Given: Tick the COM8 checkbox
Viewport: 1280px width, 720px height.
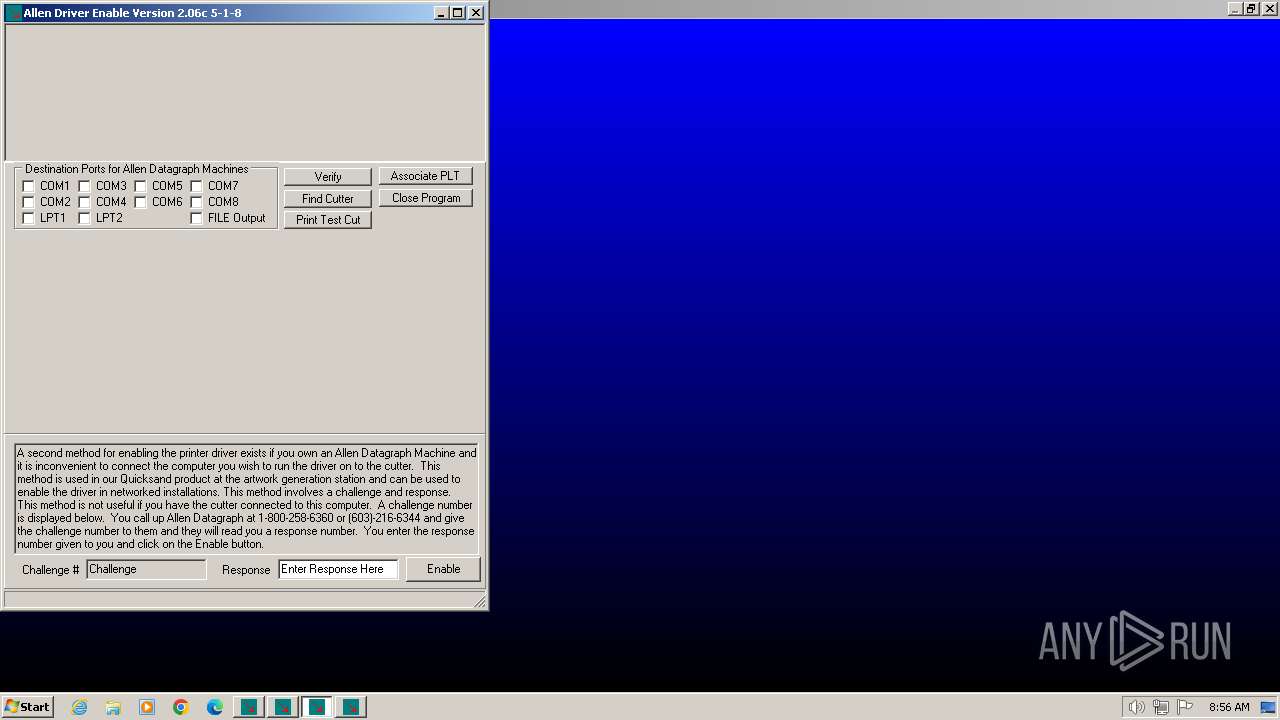Looking at the screenshot, I should point(197,202).
